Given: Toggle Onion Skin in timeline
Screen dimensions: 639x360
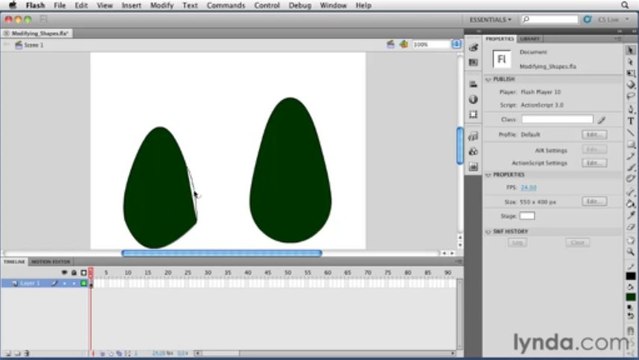Looking at the screenshot, I should (x=111, y=353).
